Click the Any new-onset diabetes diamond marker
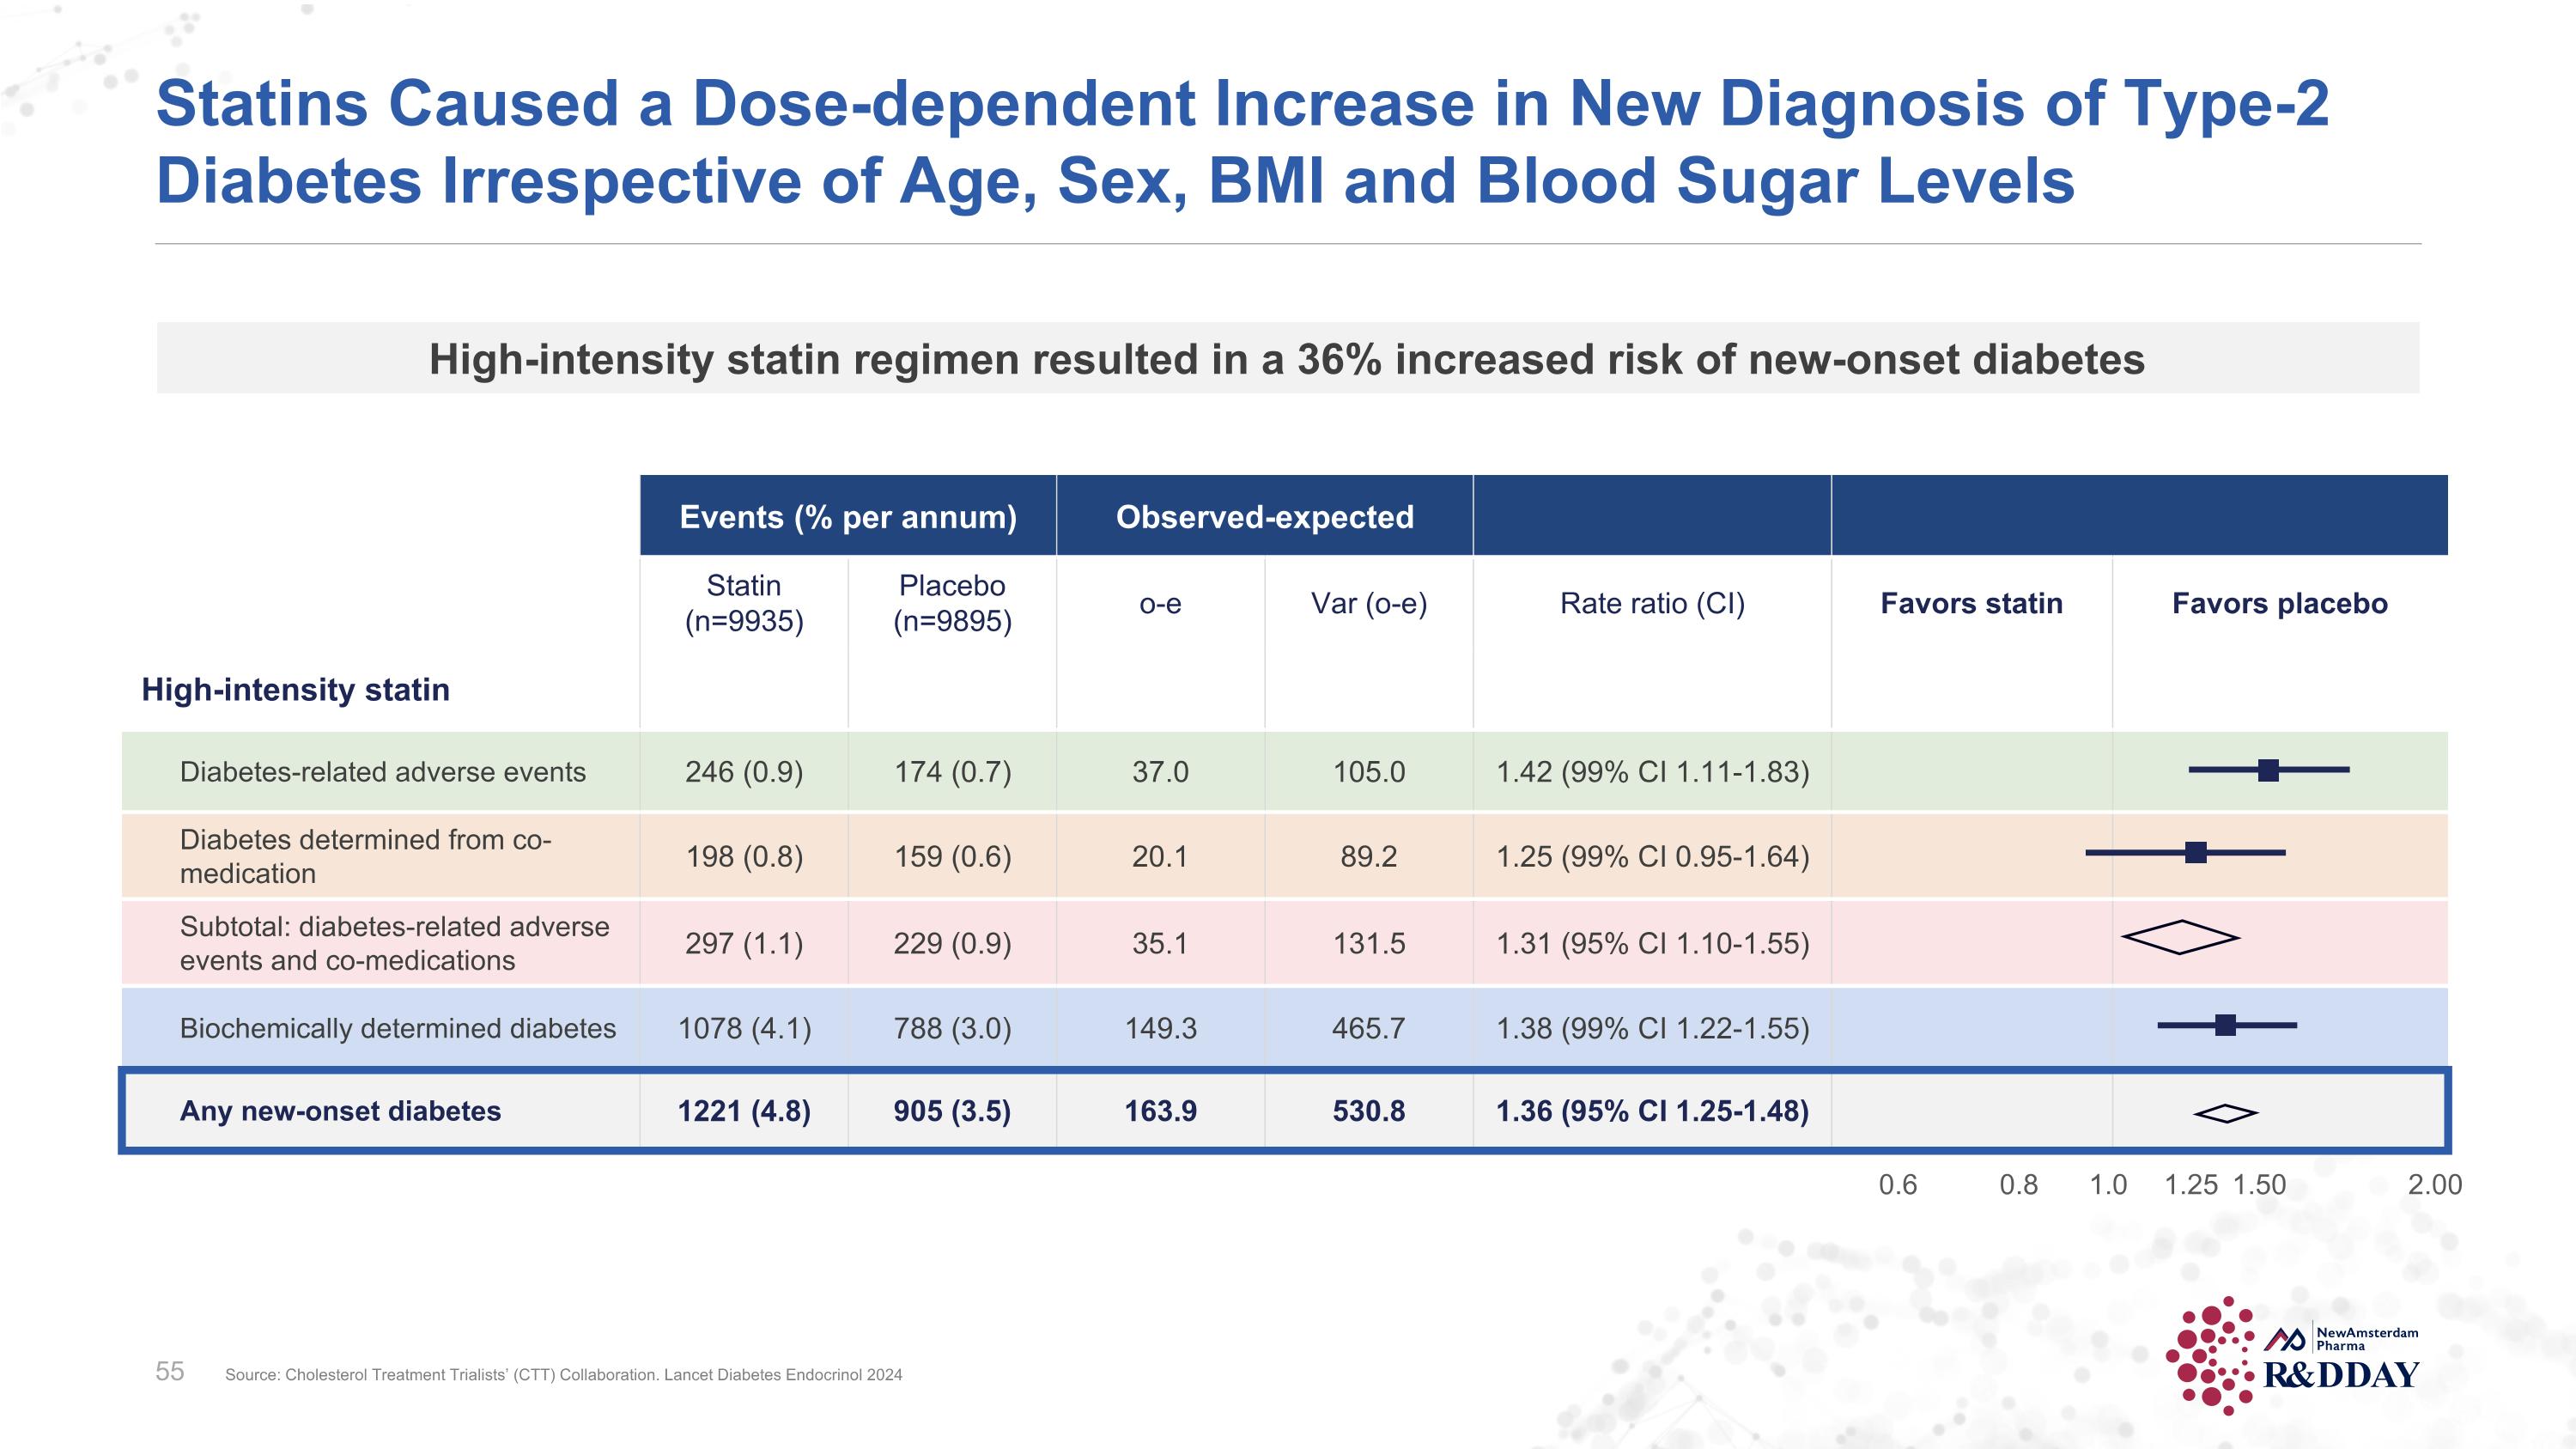Image resolution: width=2576 pixels, height=1449 pixels. click(x=2225, y=1113)
